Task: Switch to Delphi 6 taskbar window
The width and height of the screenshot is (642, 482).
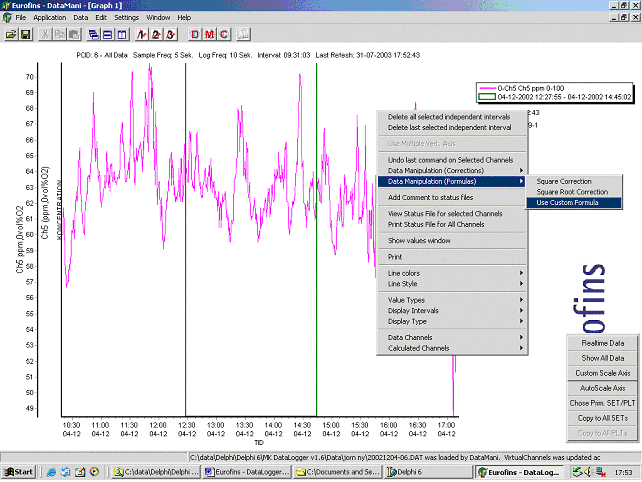Action: tap(428, 472)
